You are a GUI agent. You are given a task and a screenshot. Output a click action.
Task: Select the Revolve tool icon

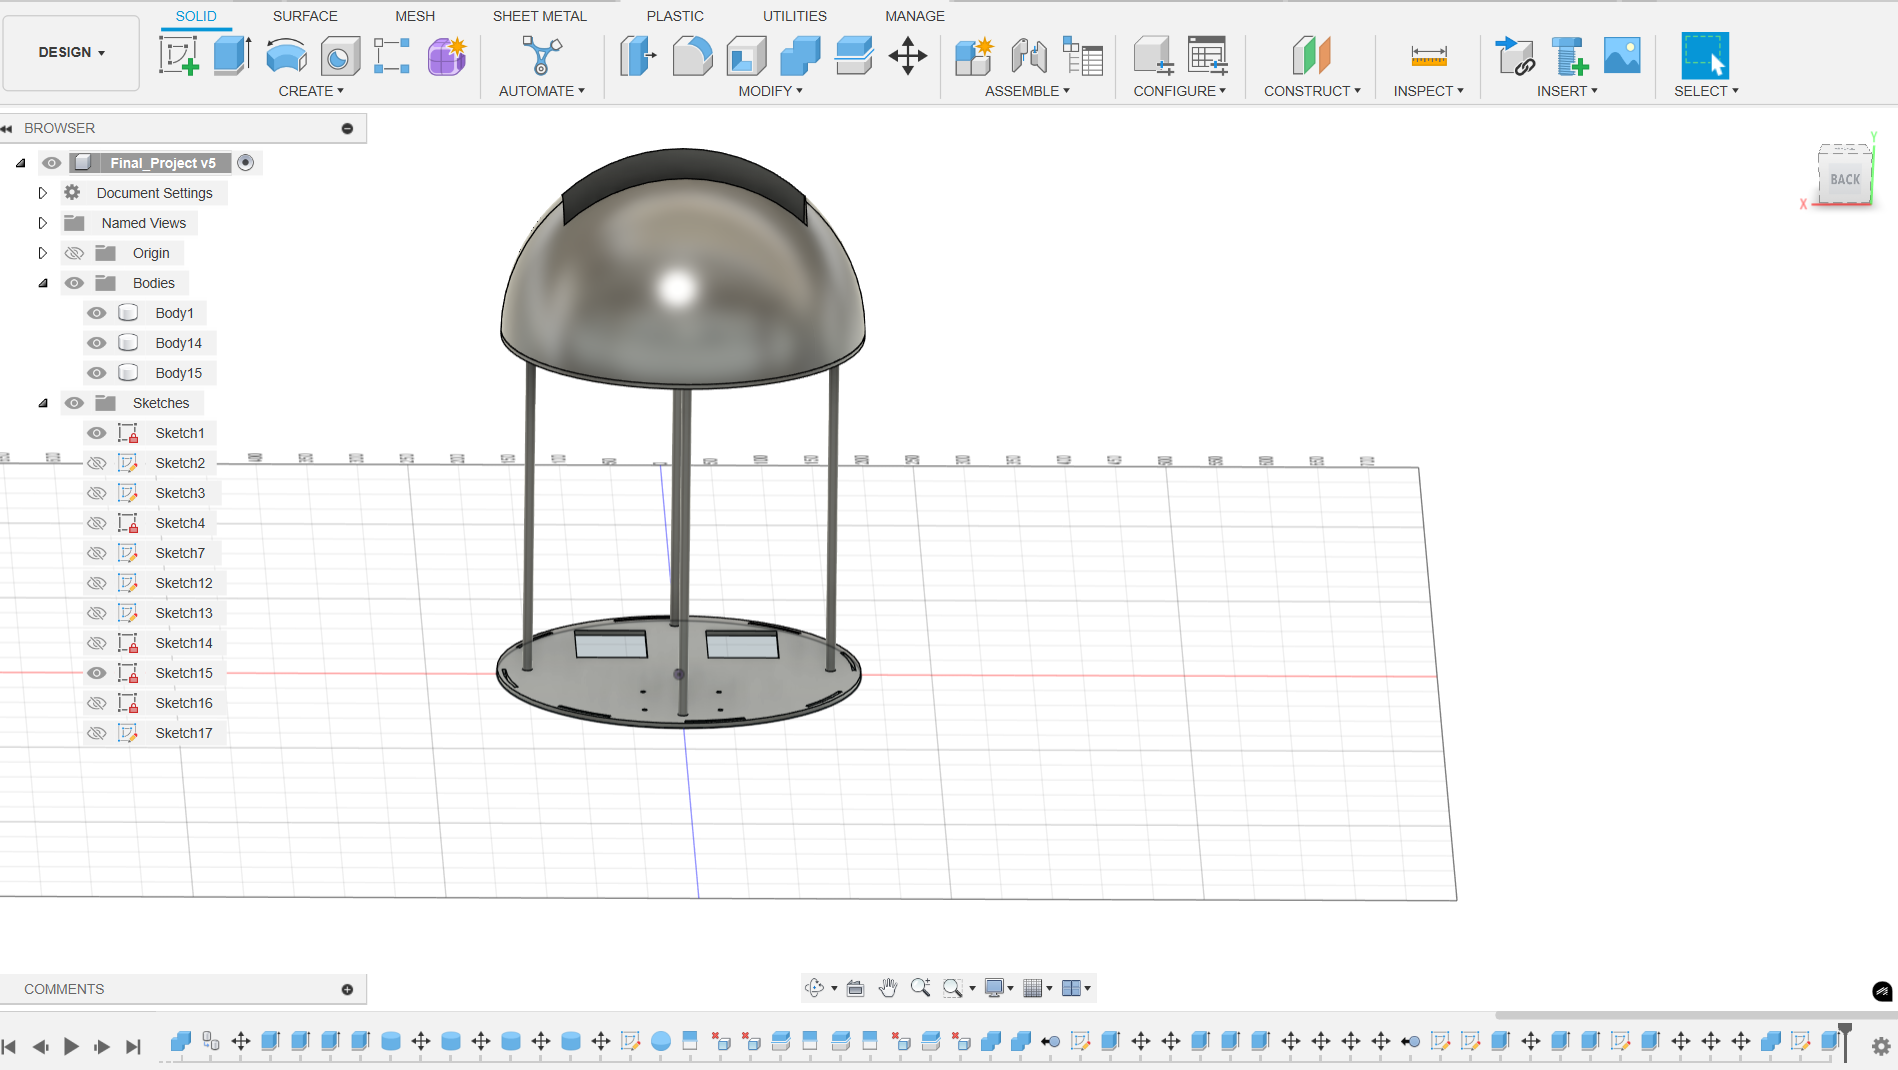tap(286, 56)
